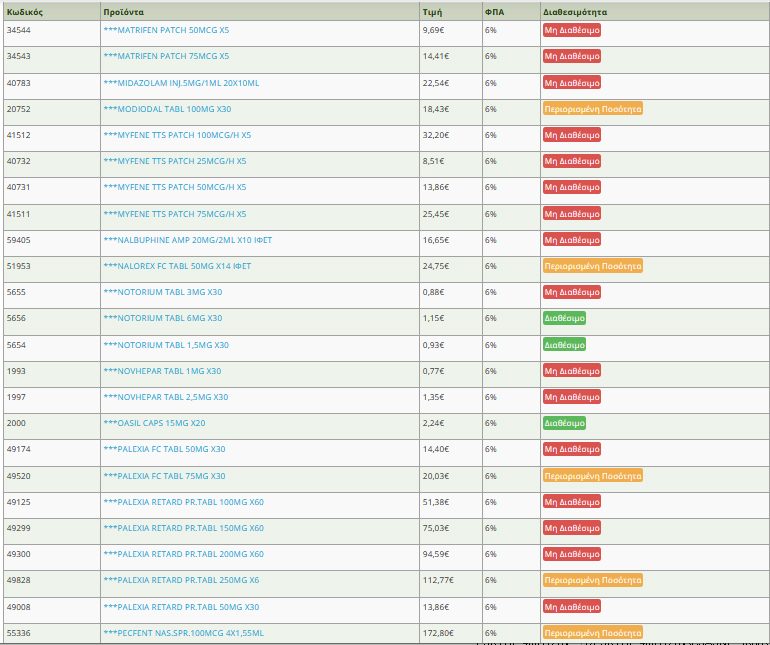Open the MATRIFEN PATCH 75MCG X5 link
770x645 pixels.
(x=166, y=56)
